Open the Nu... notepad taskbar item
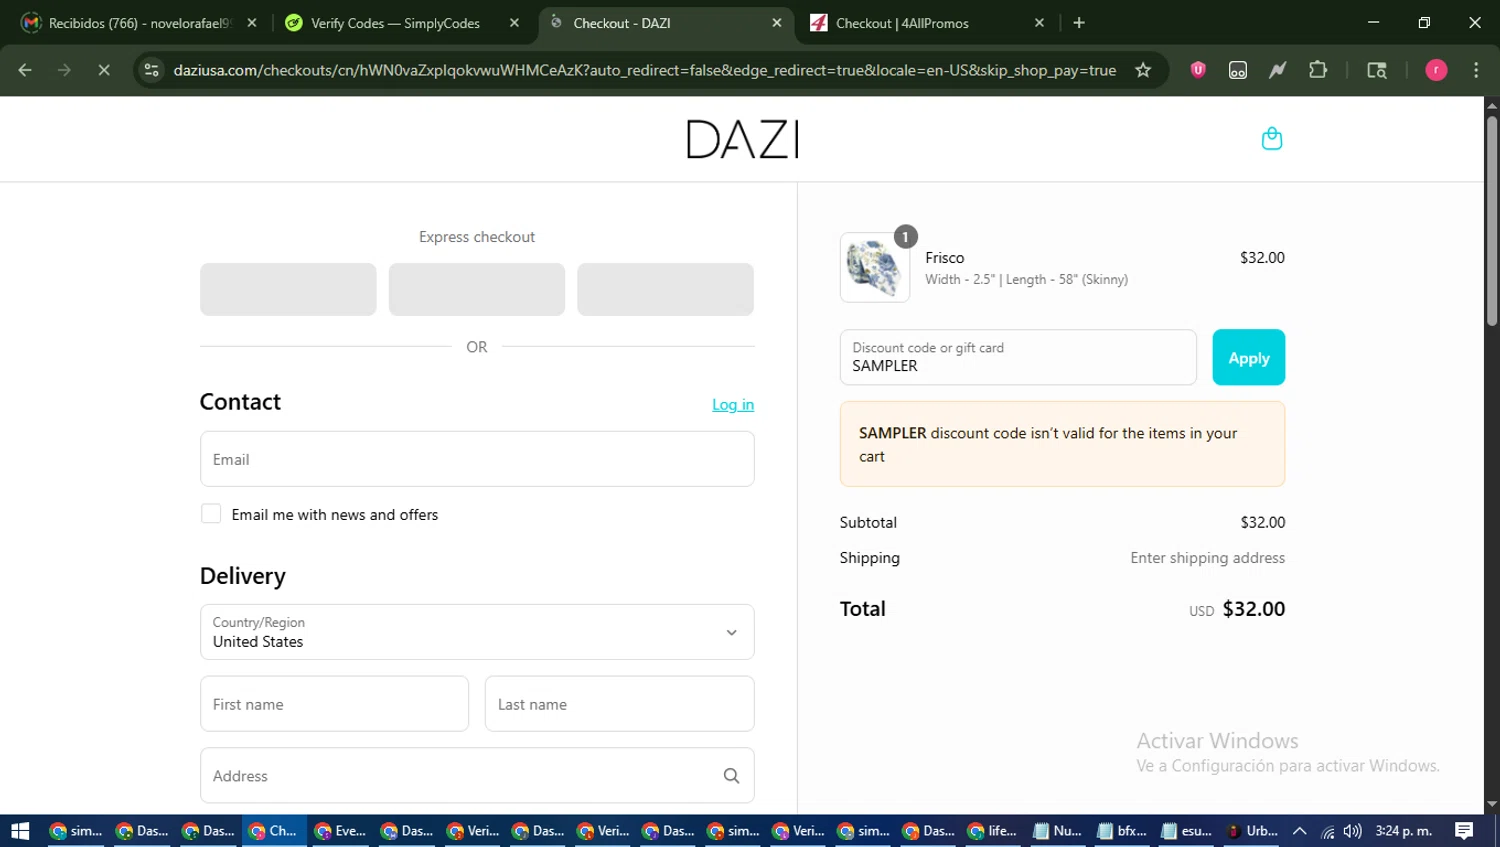This screenshot has height=847, width=1500. pyautogui.click(x=1057, y=831)
